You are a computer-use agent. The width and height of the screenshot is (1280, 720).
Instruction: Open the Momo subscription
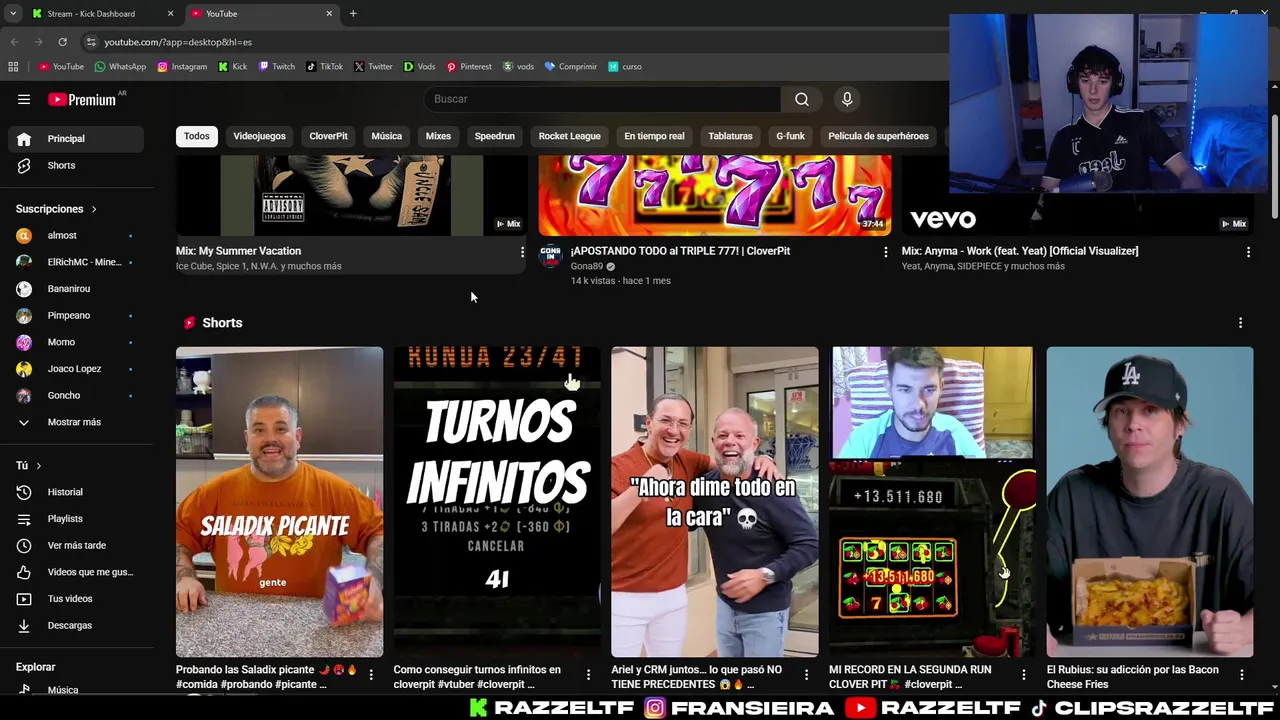pyautogui.click(x=75, y=342)
